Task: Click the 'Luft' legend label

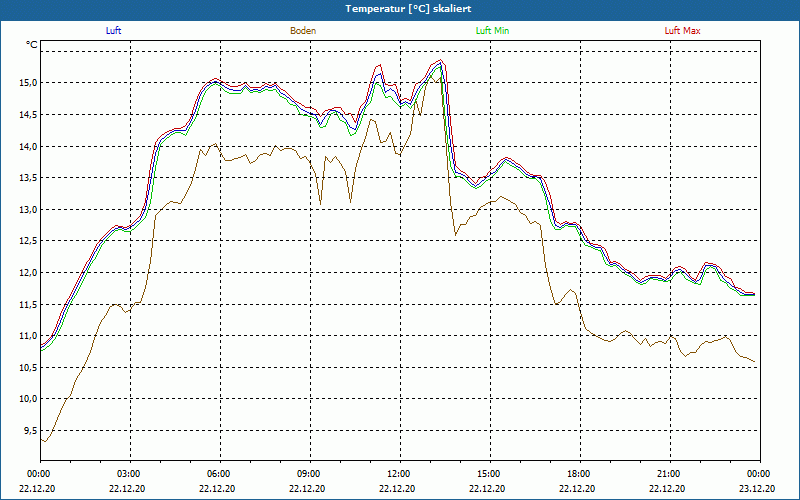Action: 113,31
